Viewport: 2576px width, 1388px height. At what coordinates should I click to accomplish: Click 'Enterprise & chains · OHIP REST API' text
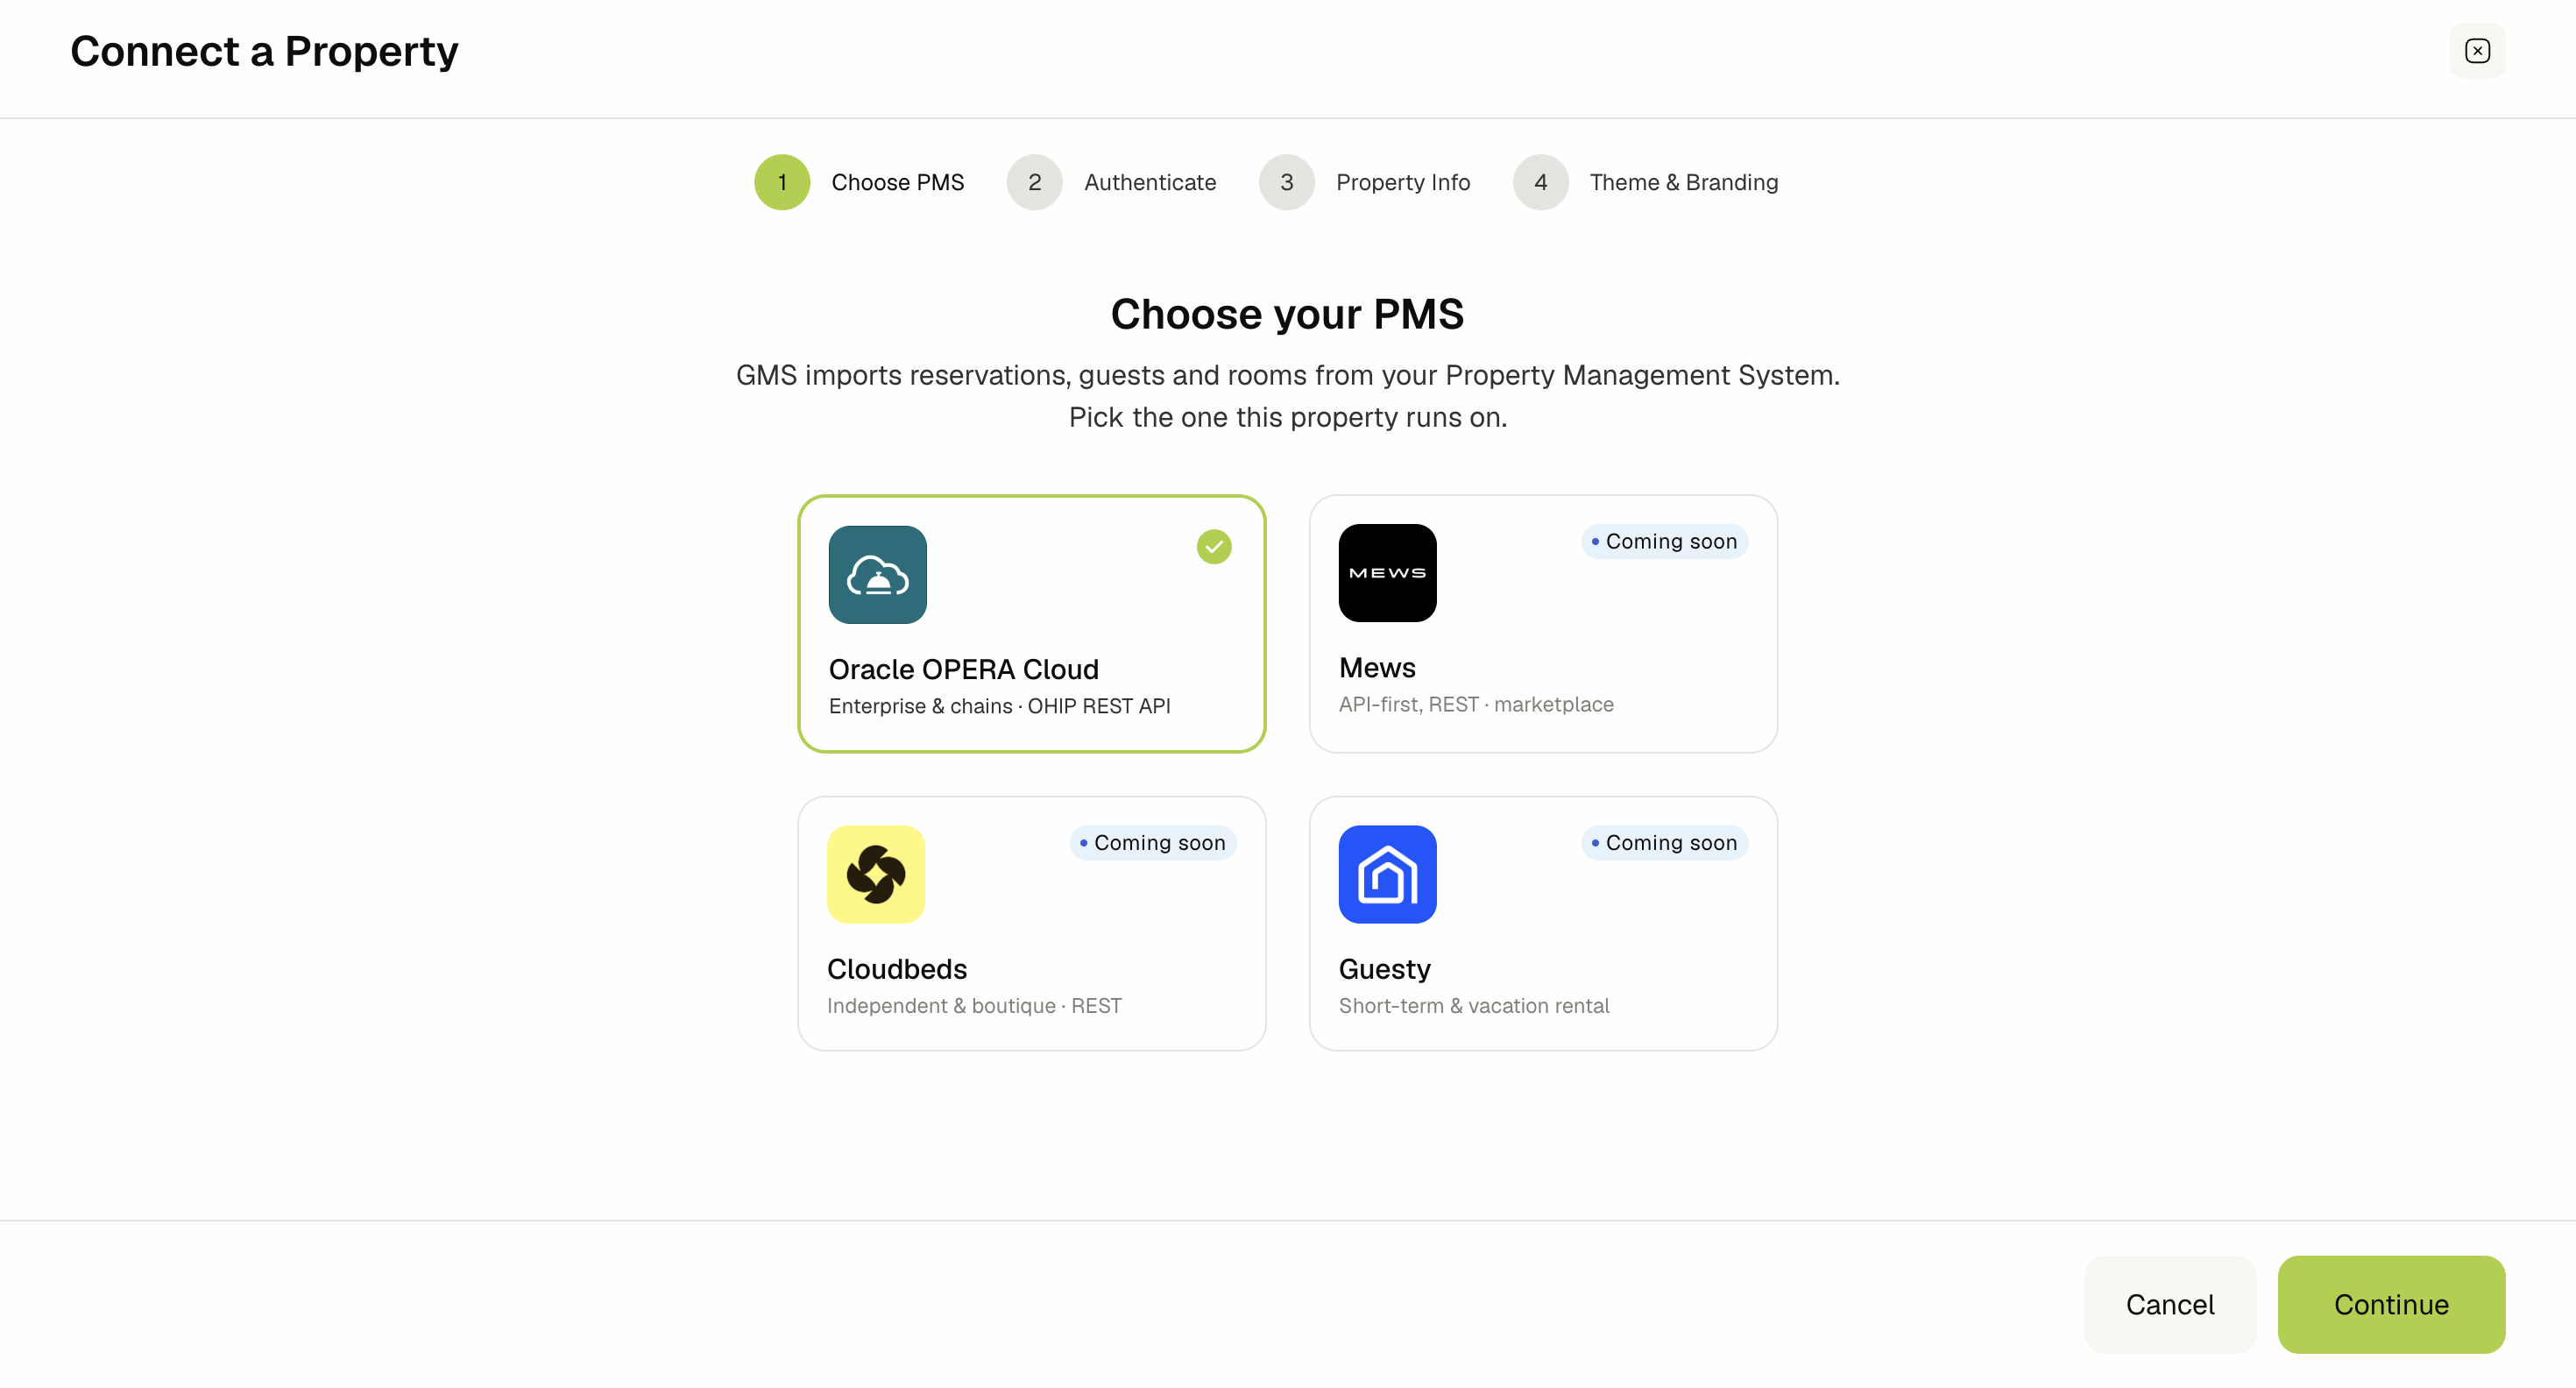(999, 706)
